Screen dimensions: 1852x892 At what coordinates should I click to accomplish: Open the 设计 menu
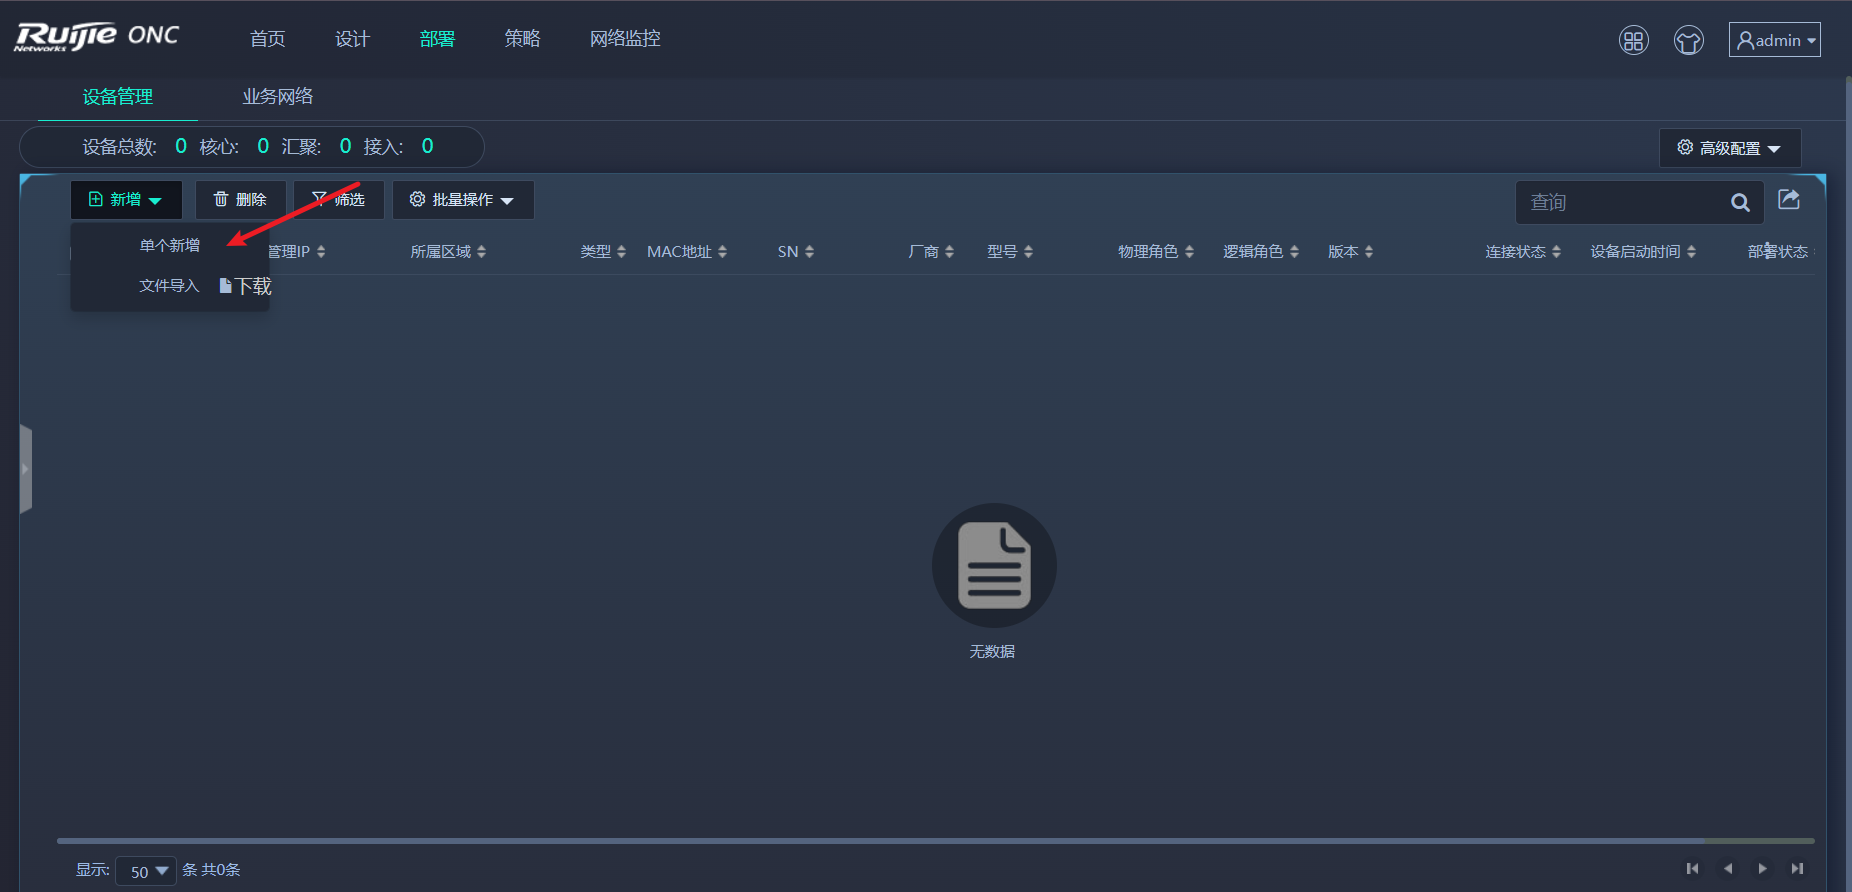[353, 38]
